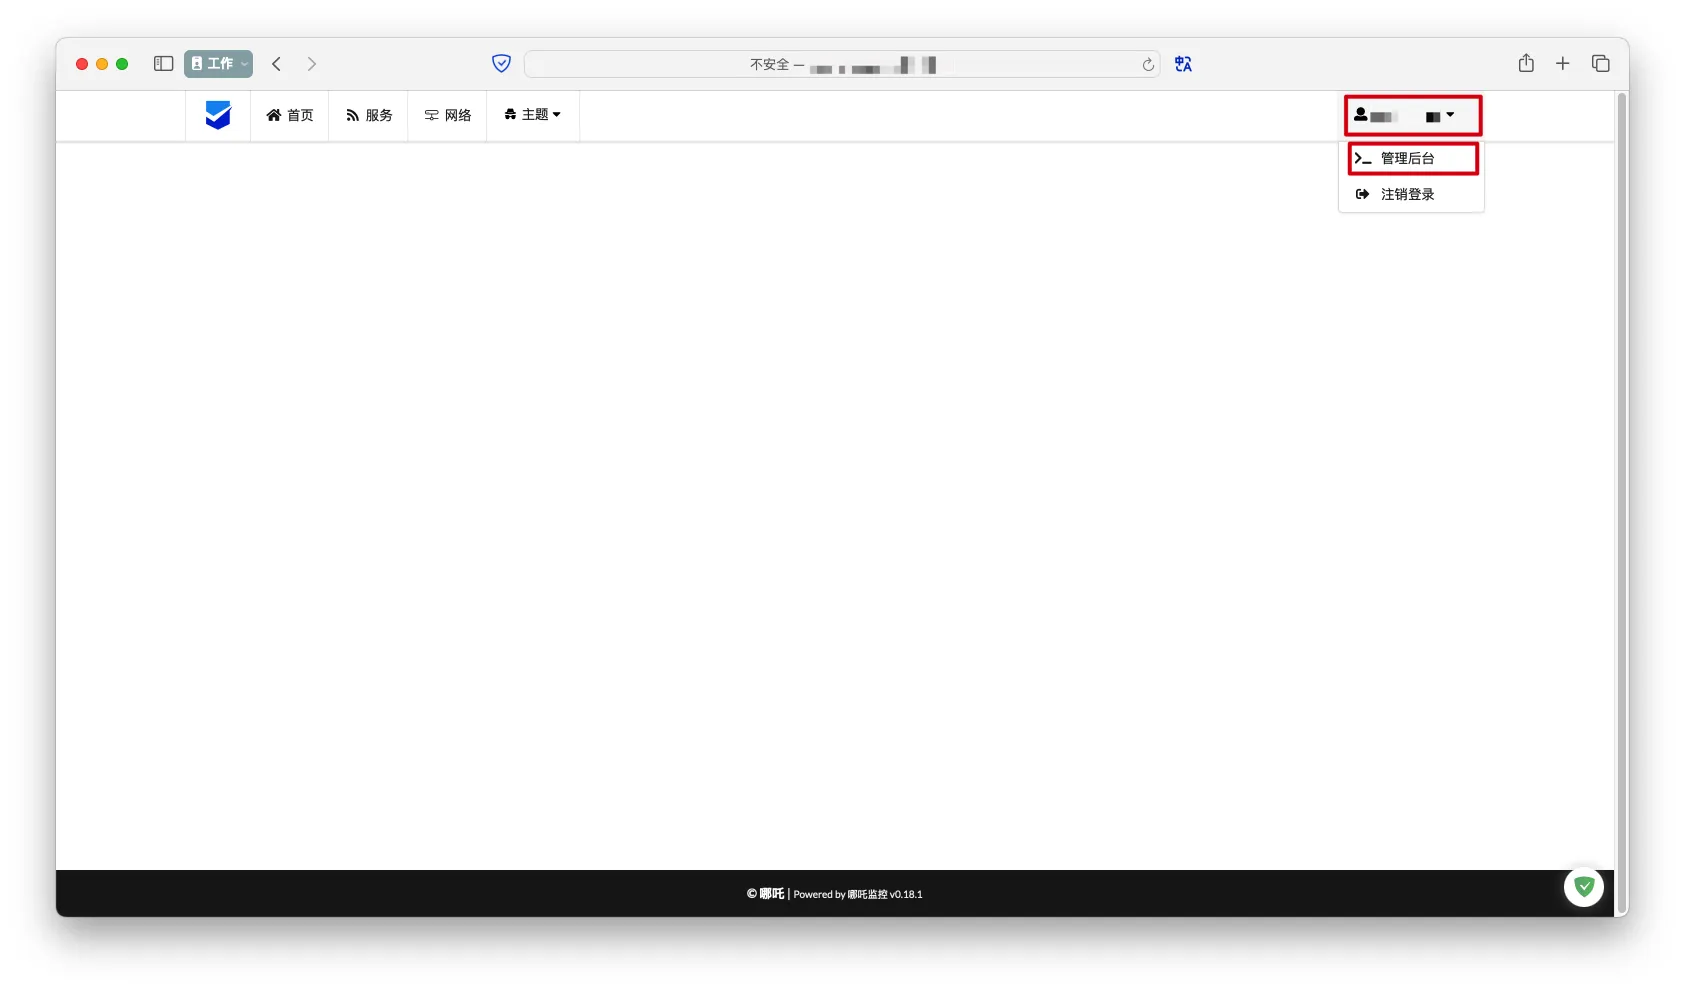Go to the 服务 services page
The width and height of the screenshot is (1685, 991).
tap(369, 115)
